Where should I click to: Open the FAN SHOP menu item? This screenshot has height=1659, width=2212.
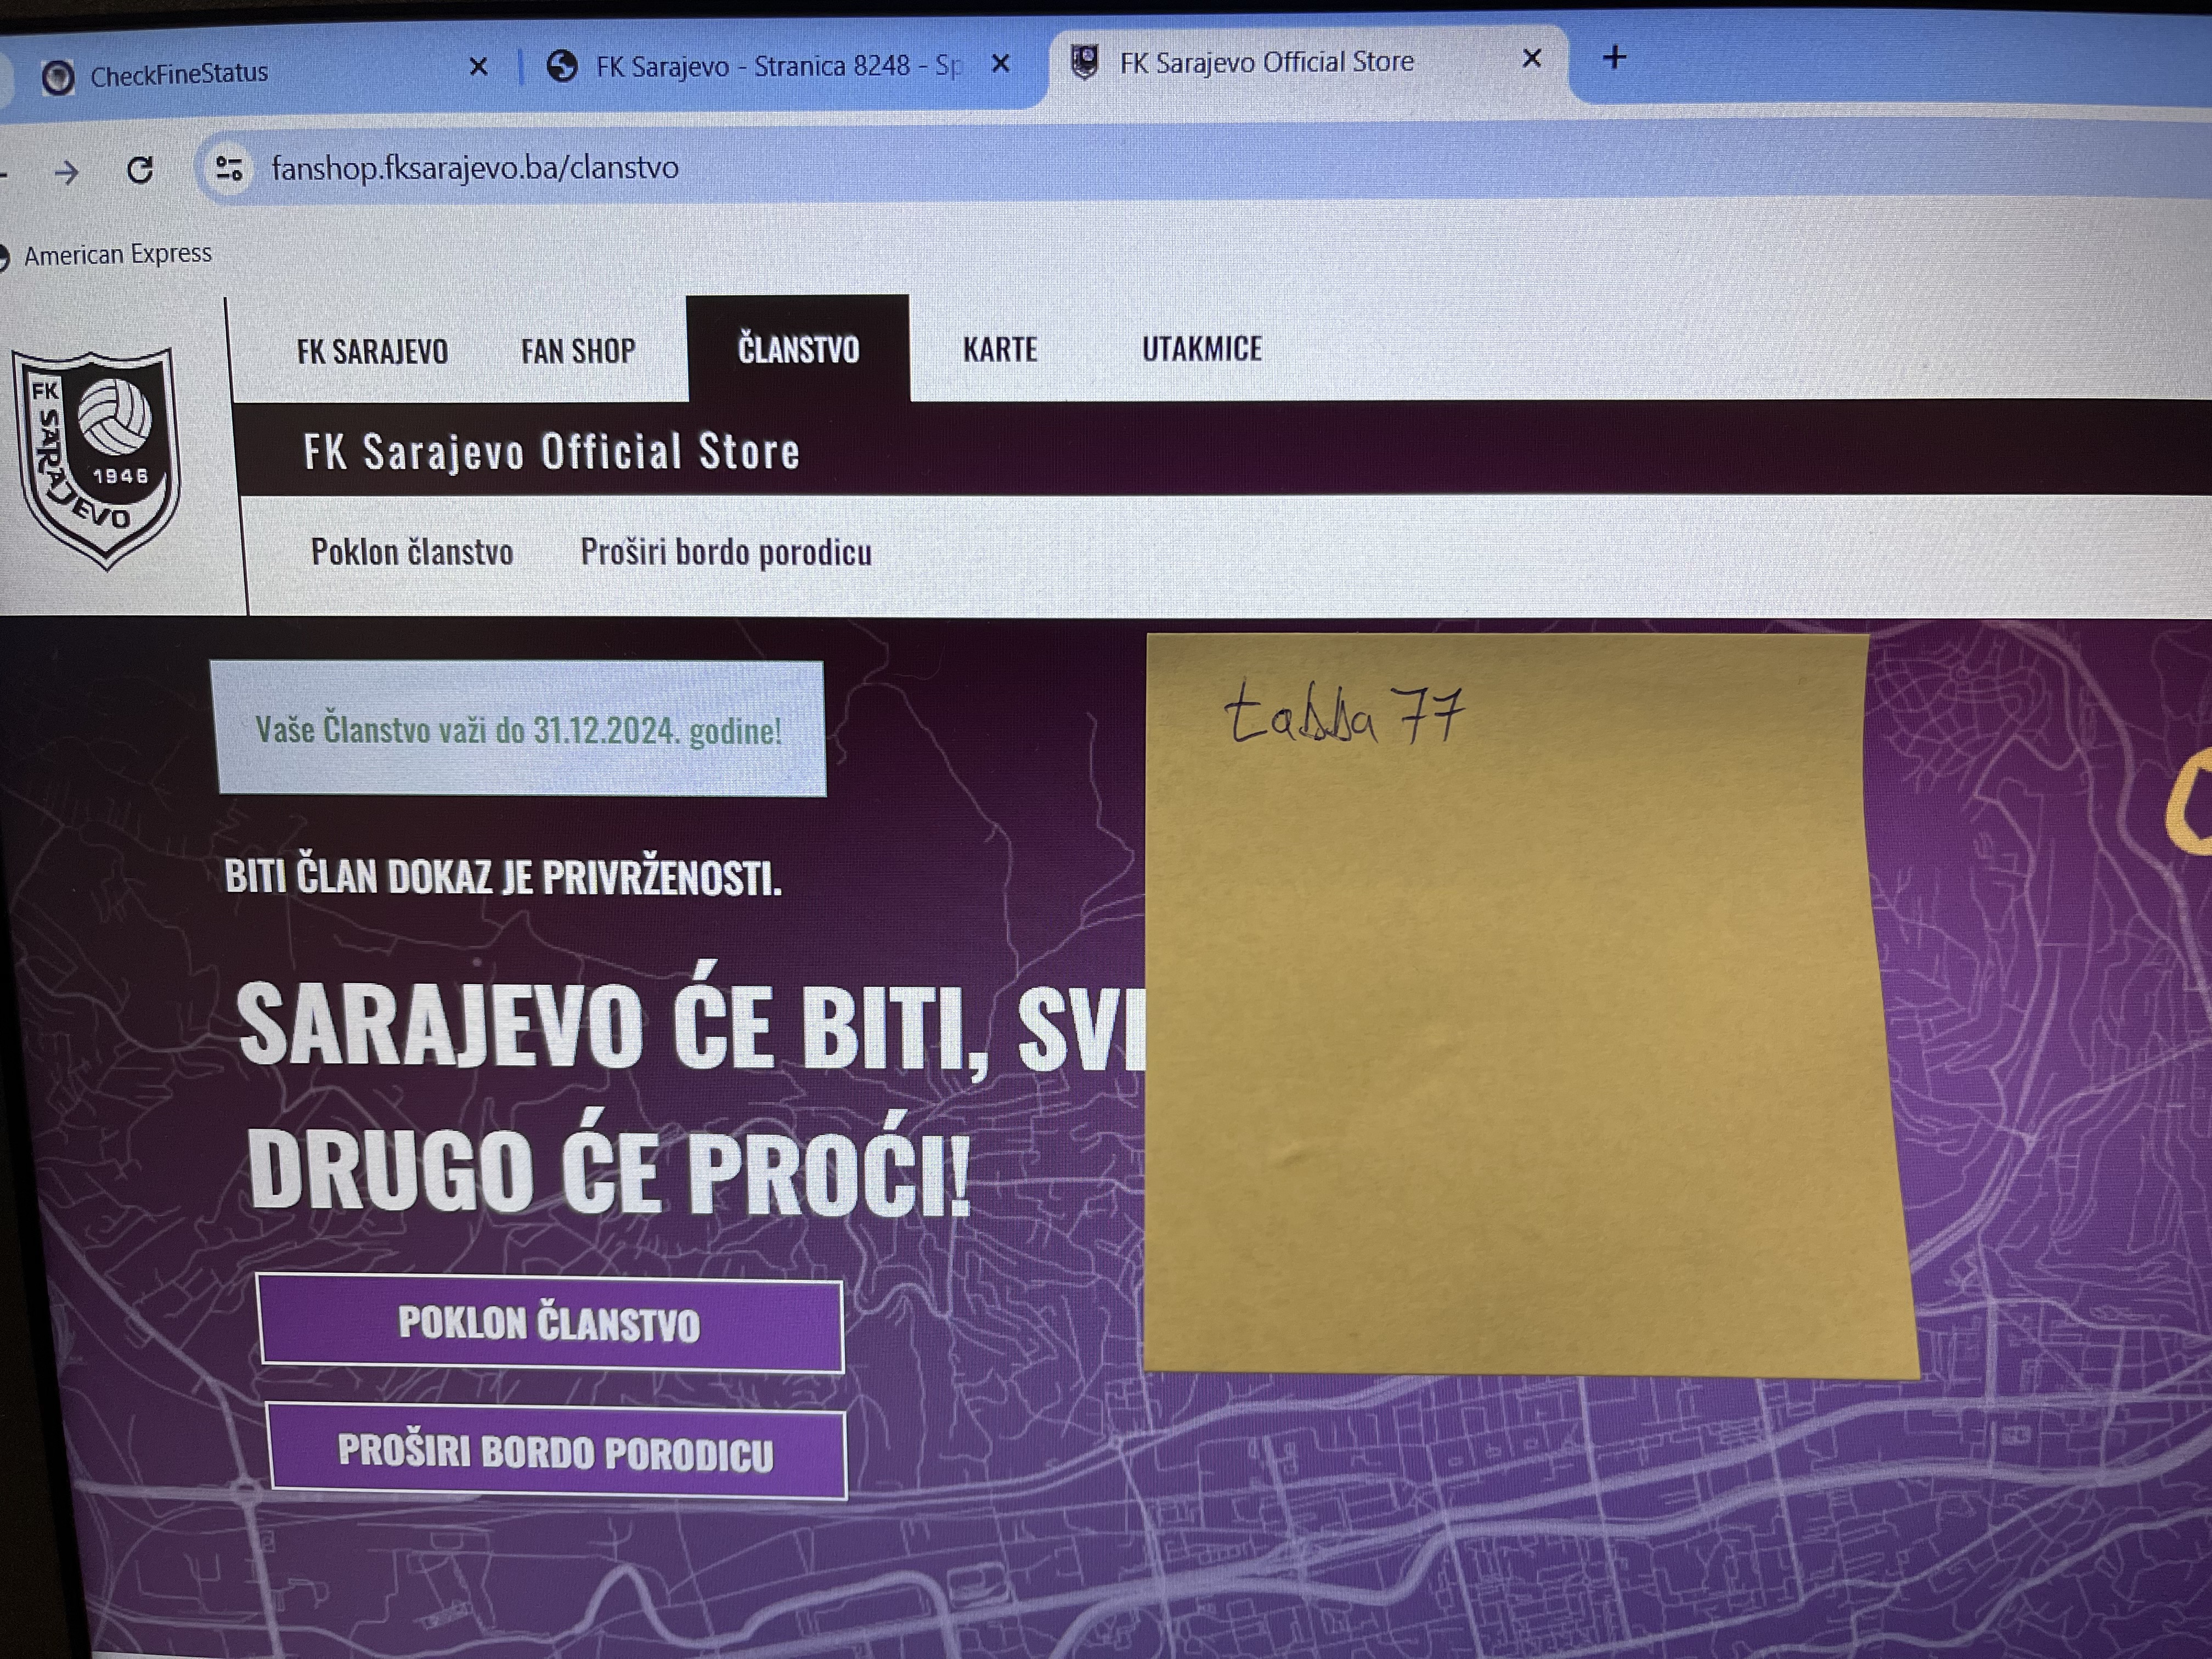click(578, 350)
